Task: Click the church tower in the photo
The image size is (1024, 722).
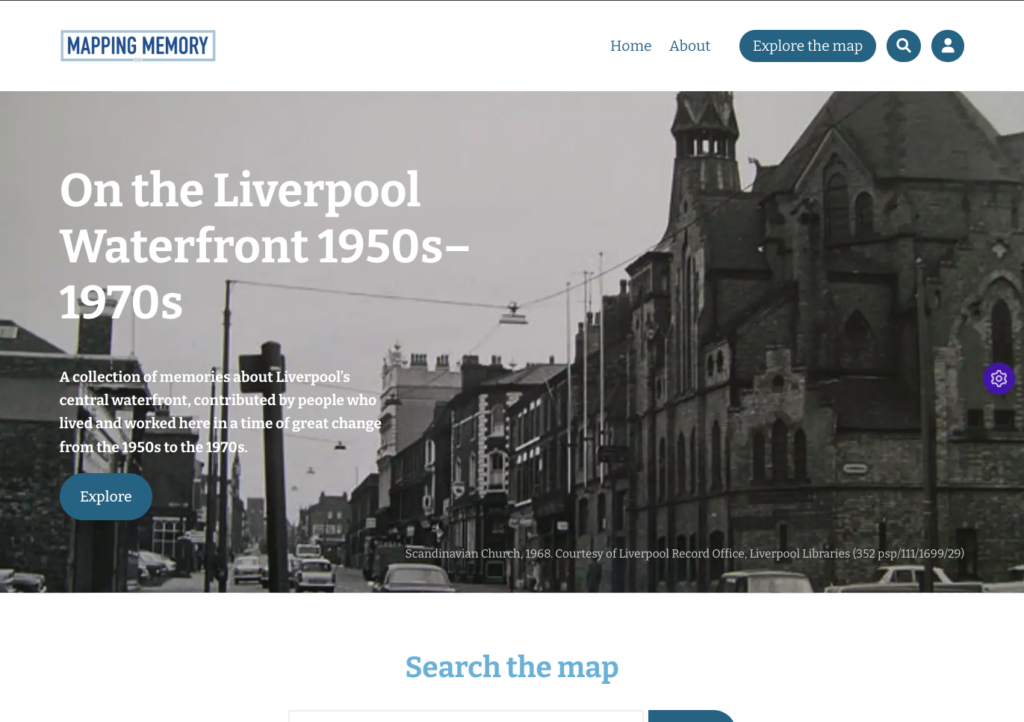Action: tap(704, 150)
